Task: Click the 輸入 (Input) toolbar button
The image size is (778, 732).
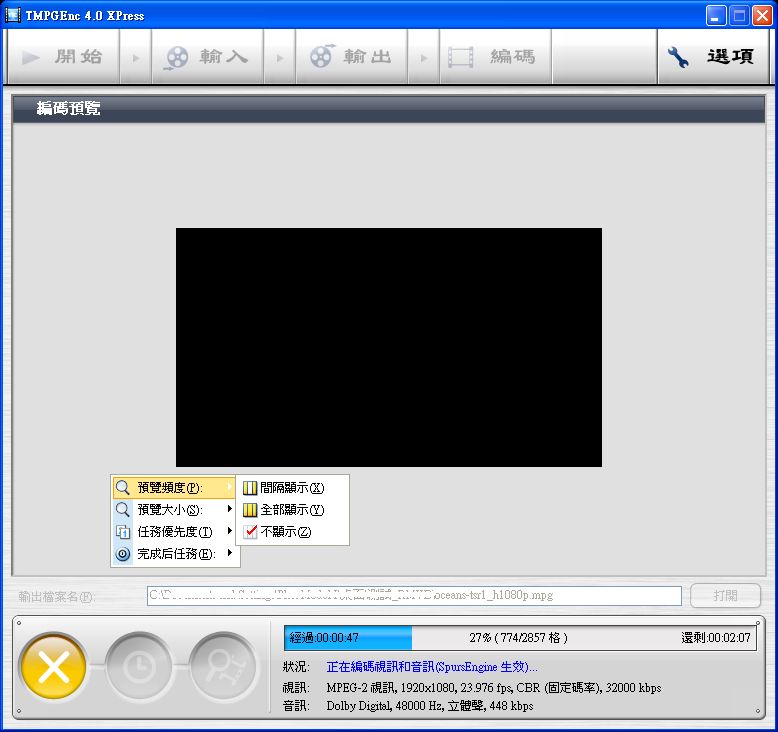Action: coord(207,57)
